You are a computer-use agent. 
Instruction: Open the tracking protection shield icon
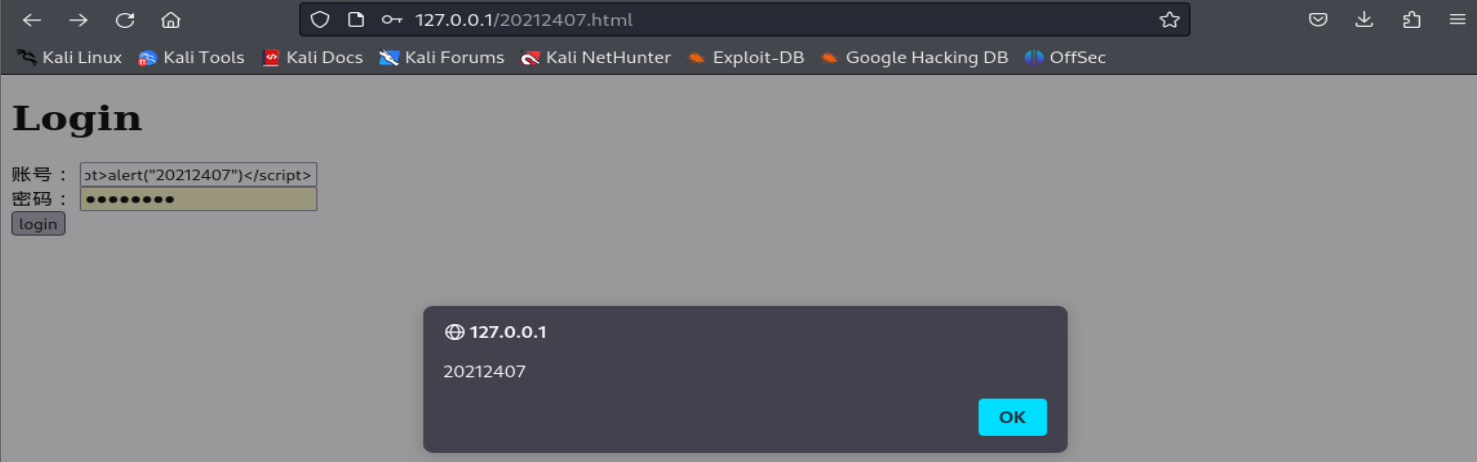click(x=320, y=20)
